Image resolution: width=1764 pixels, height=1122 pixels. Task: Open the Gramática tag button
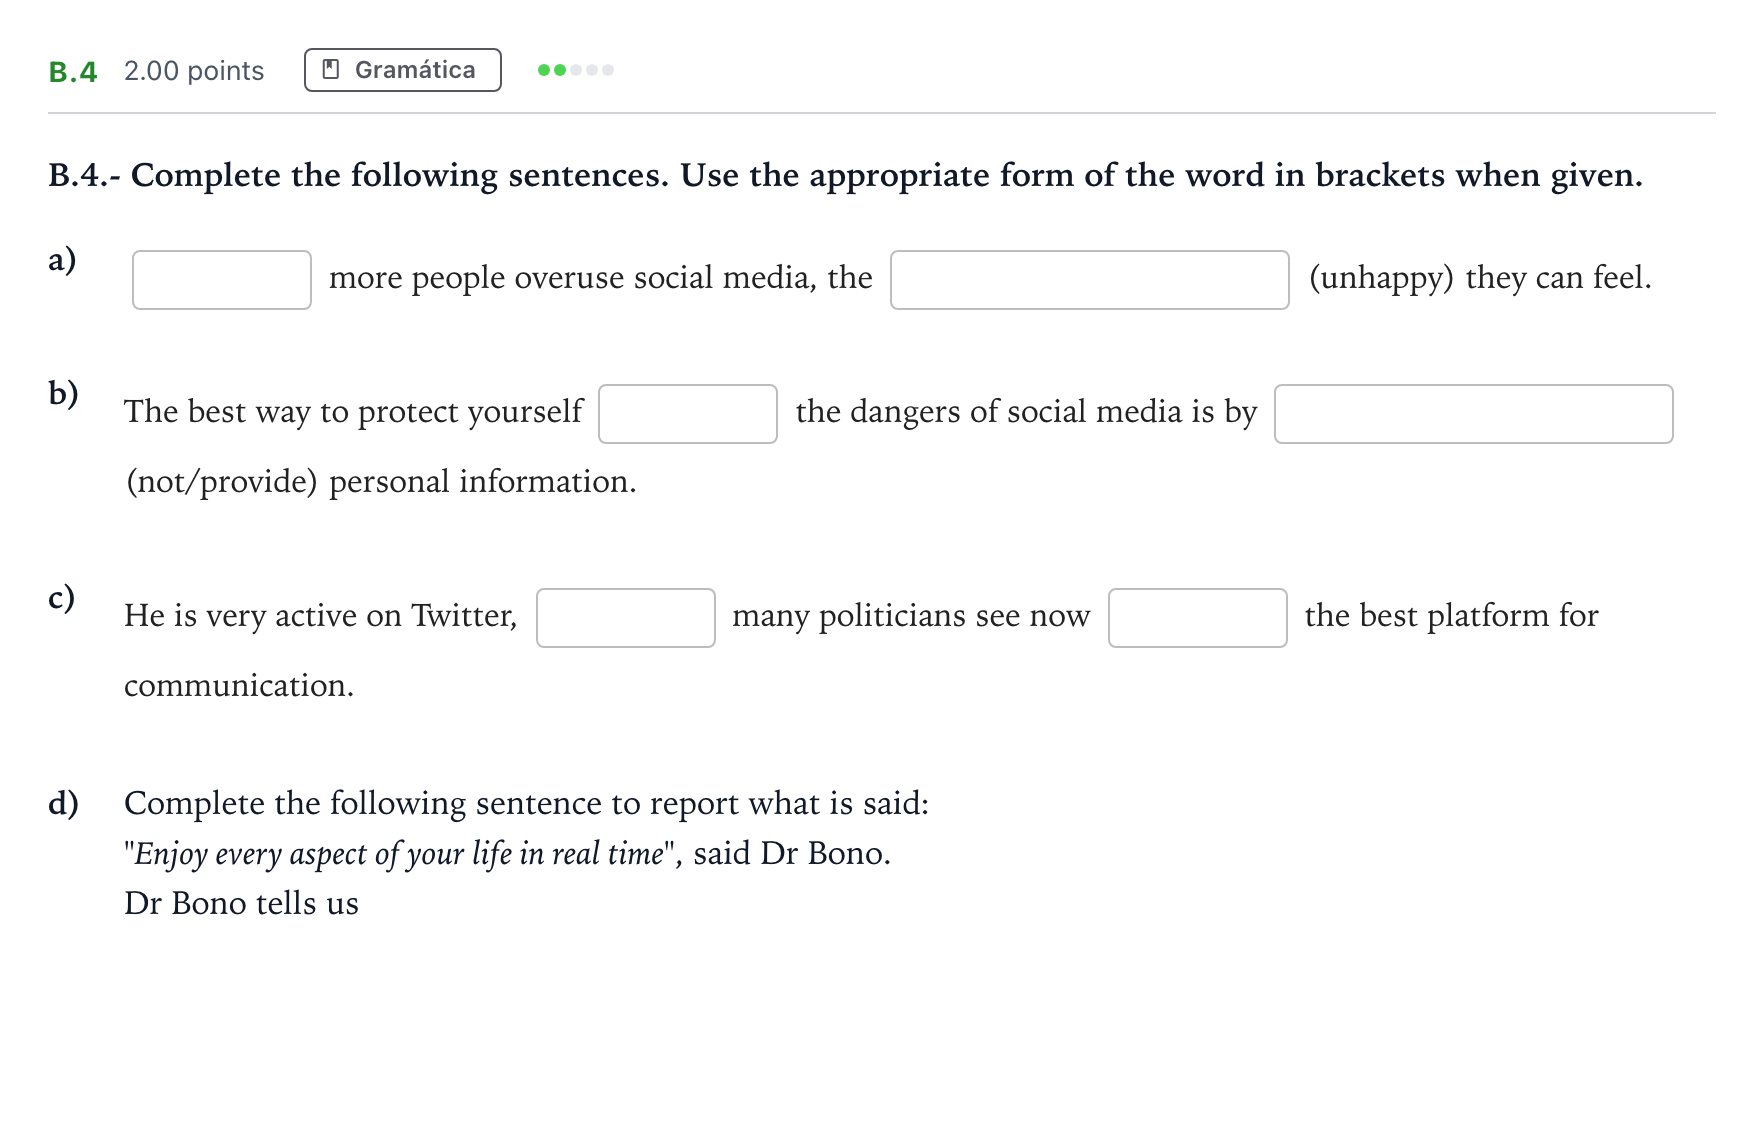point(403,70)
